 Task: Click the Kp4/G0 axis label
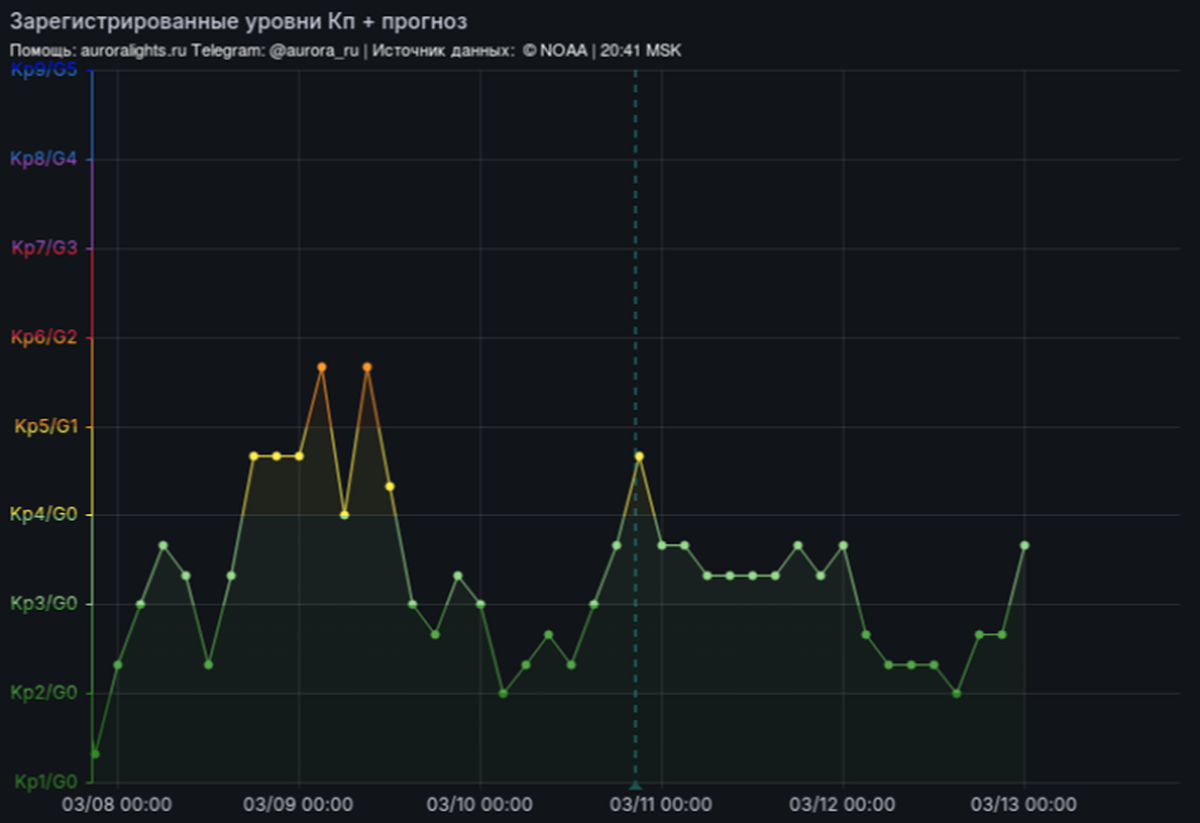click(x=44, y=515)
